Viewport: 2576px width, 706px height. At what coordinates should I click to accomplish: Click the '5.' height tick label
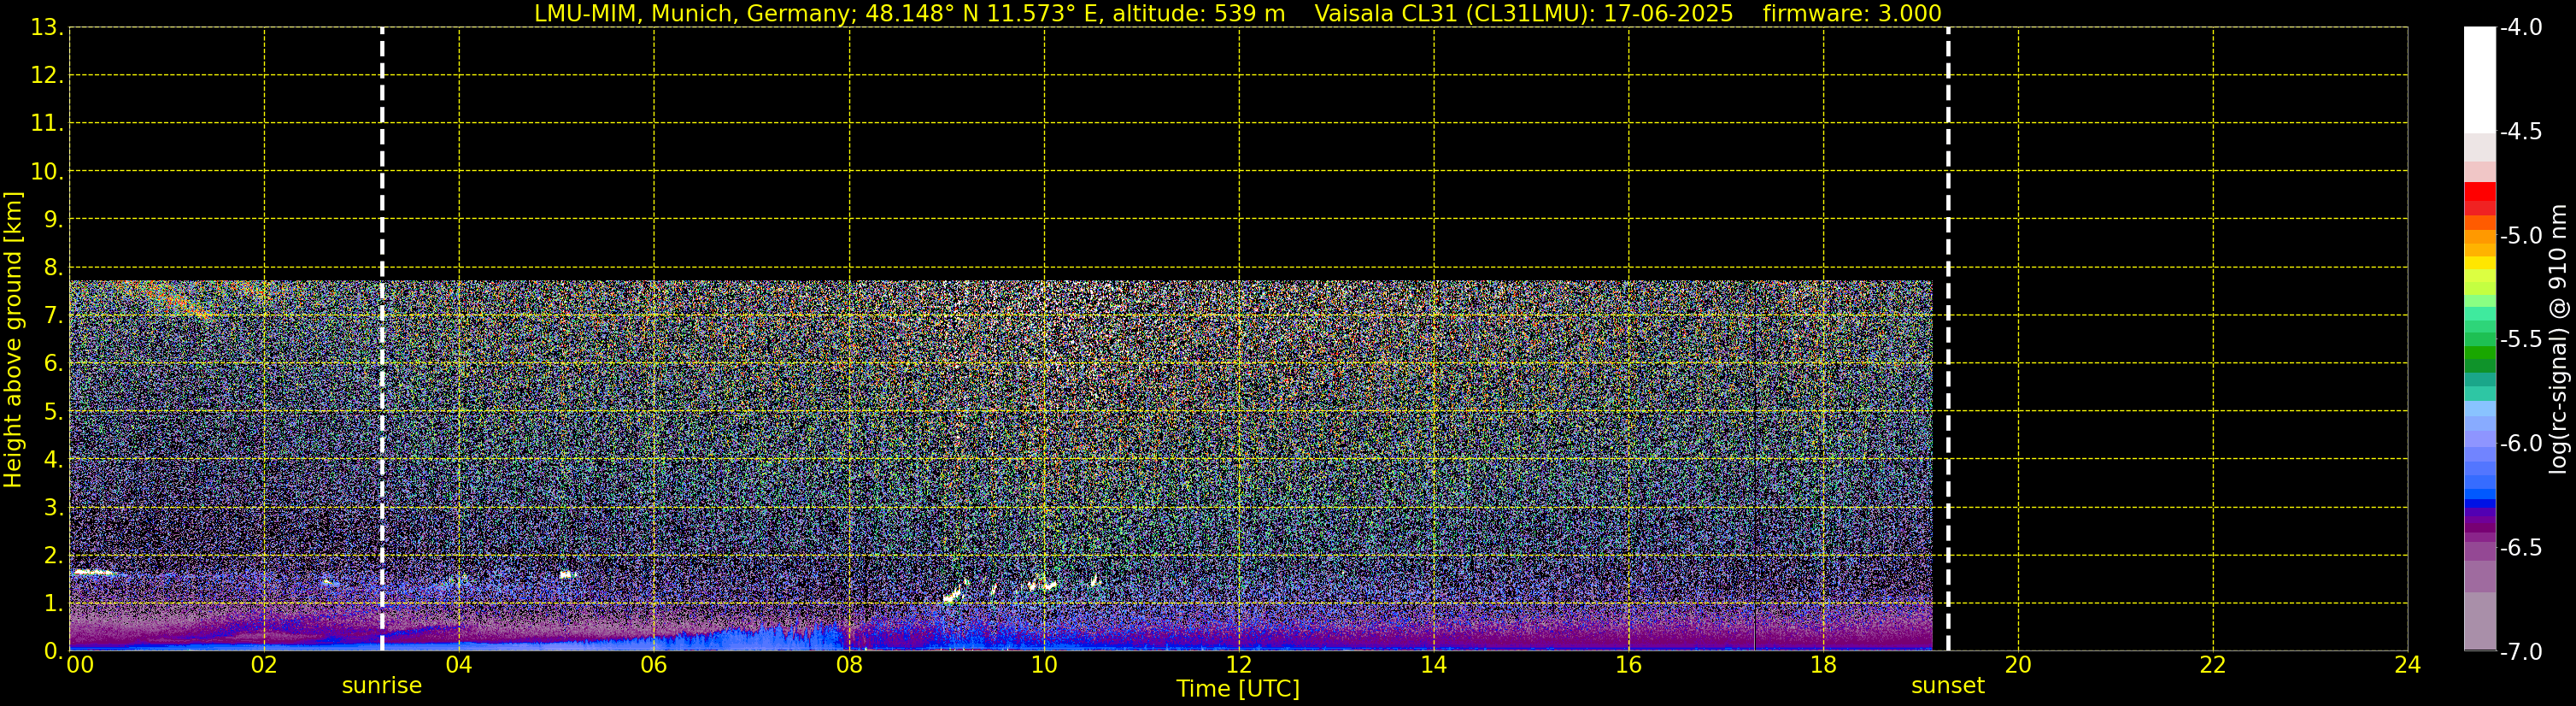coord(53,412)
